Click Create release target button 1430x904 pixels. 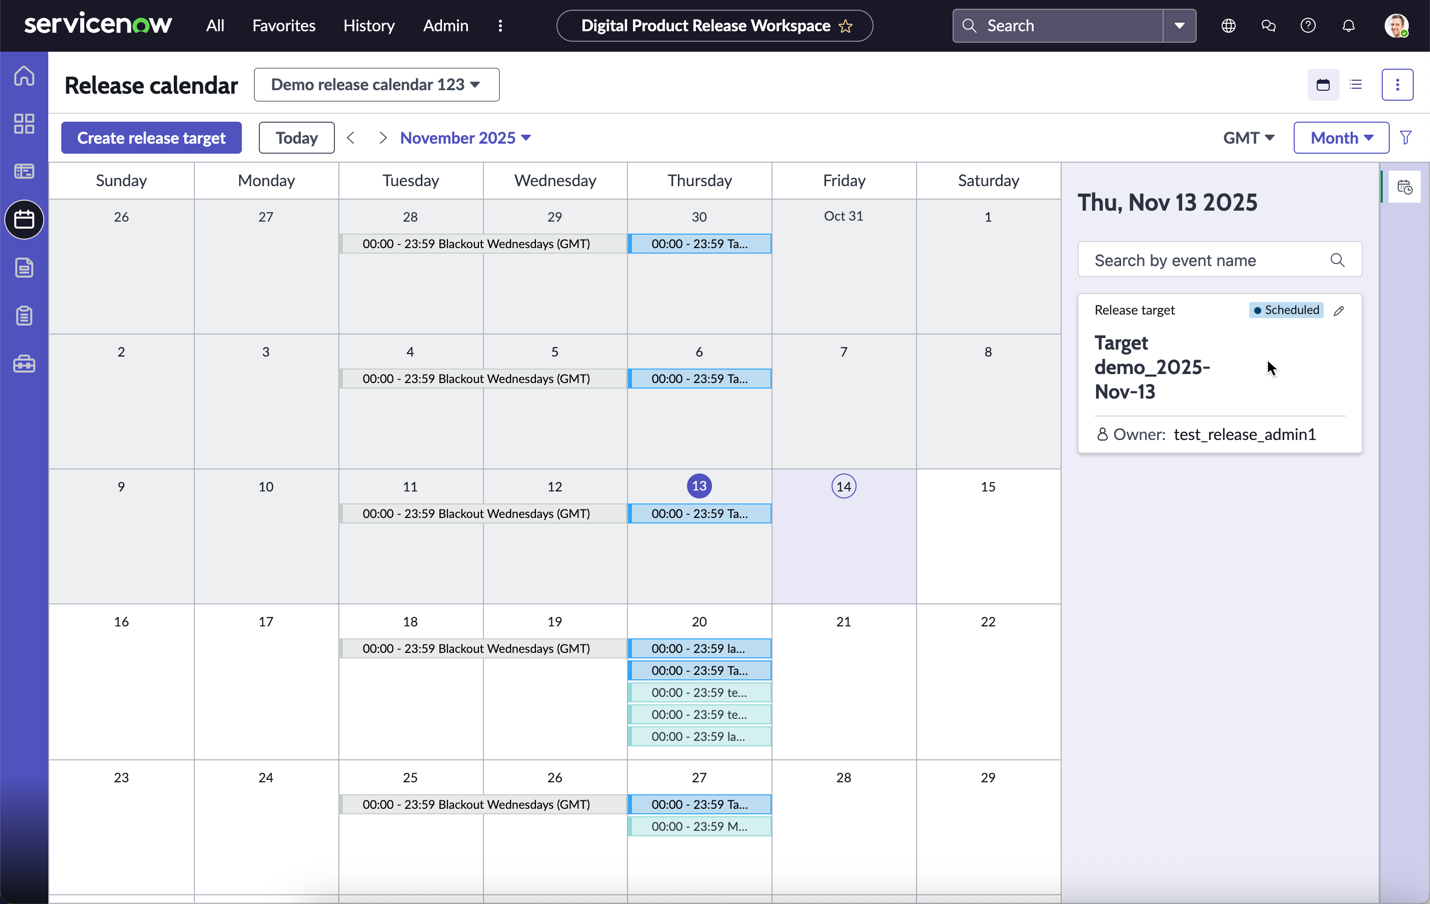[151, 138]
